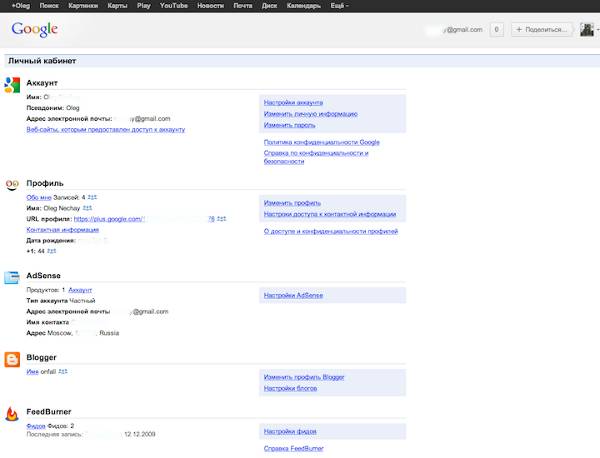This screenshot has height=458, width=600.
Task: Open the user avatar in the header
Action: pos(587,29)
